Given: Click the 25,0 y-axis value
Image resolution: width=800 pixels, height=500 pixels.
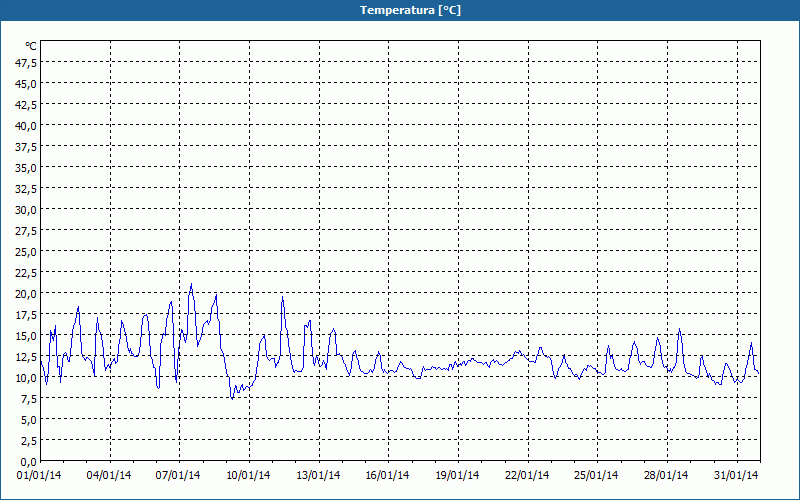Looking at the screenshot, I should click(x=27, y=252).
